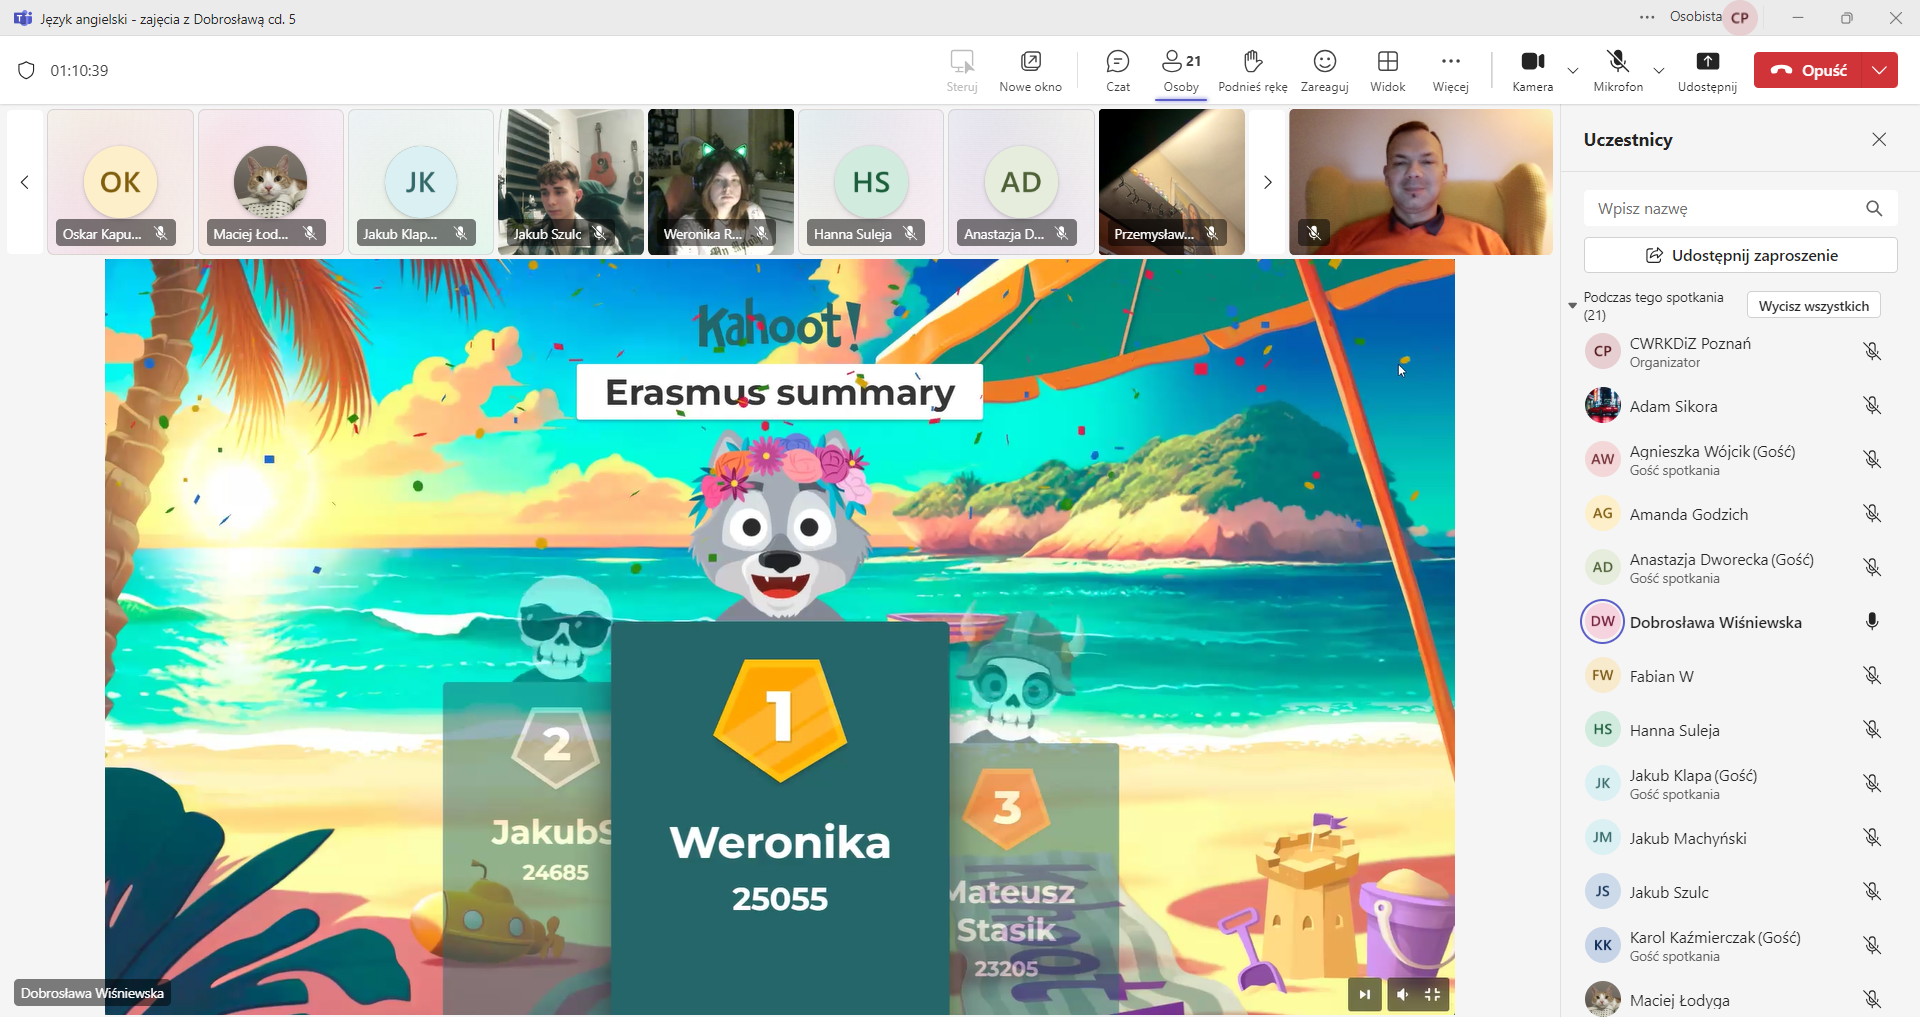Viewport: 1920px width, 1017px height.
Task: Close the Uczestnicy panel
Action: point(1879,139)
